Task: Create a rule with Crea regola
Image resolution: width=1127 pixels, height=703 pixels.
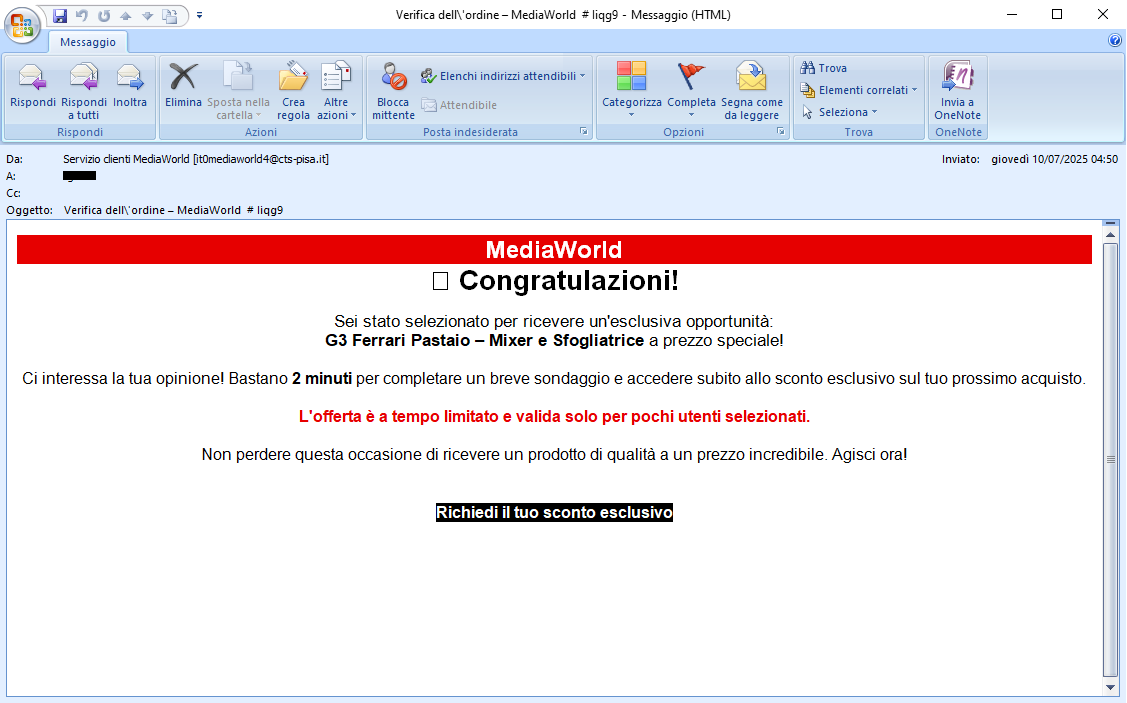Action: pos(293,90)
